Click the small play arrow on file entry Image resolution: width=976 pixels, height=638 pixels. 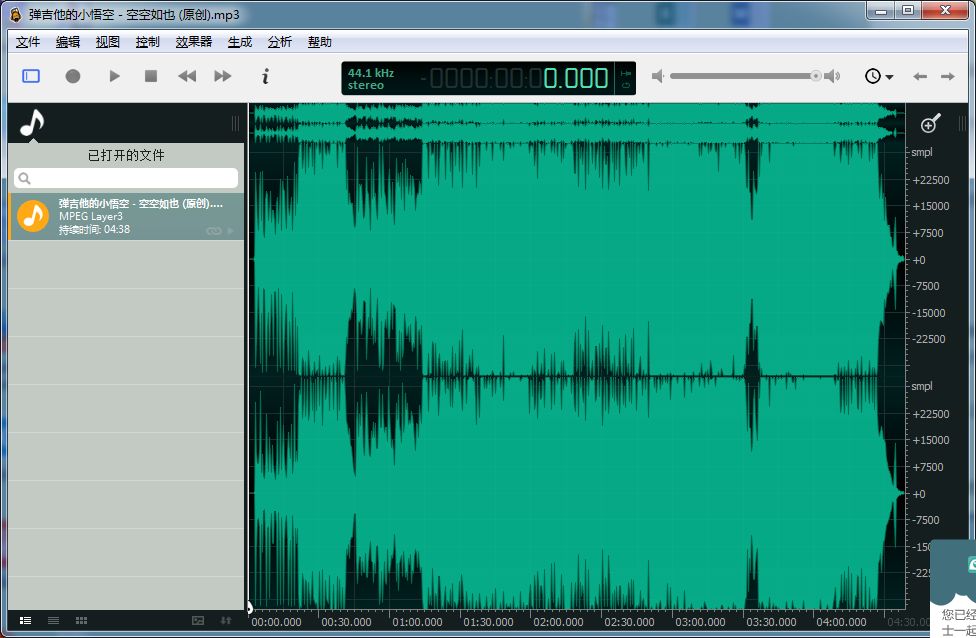(231, 231)
